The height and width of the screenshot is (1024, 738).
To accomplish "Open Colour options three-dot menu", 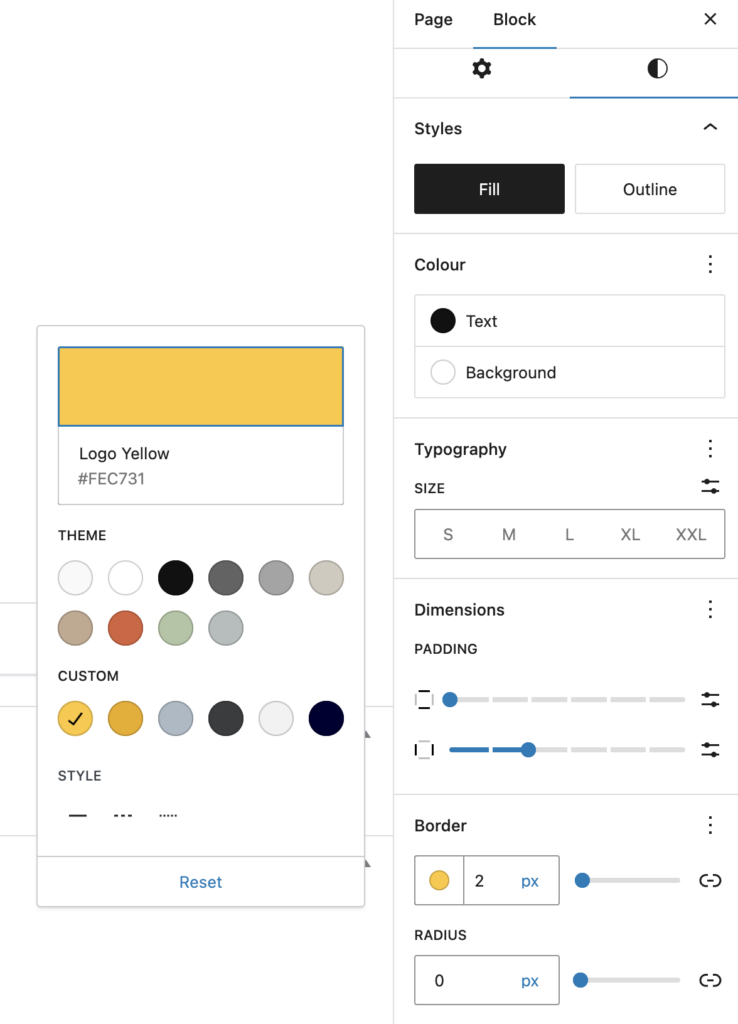I will [710, 264].
